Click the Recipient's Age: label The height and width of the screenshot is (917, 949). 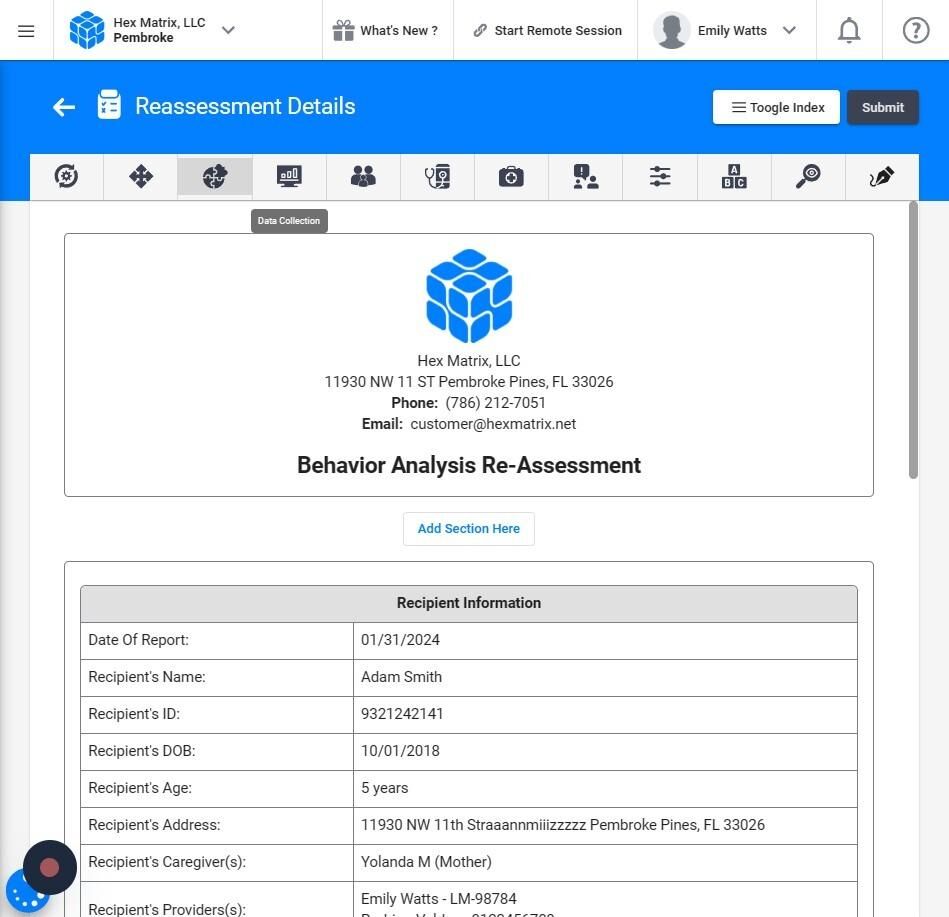tap(140, 787)
